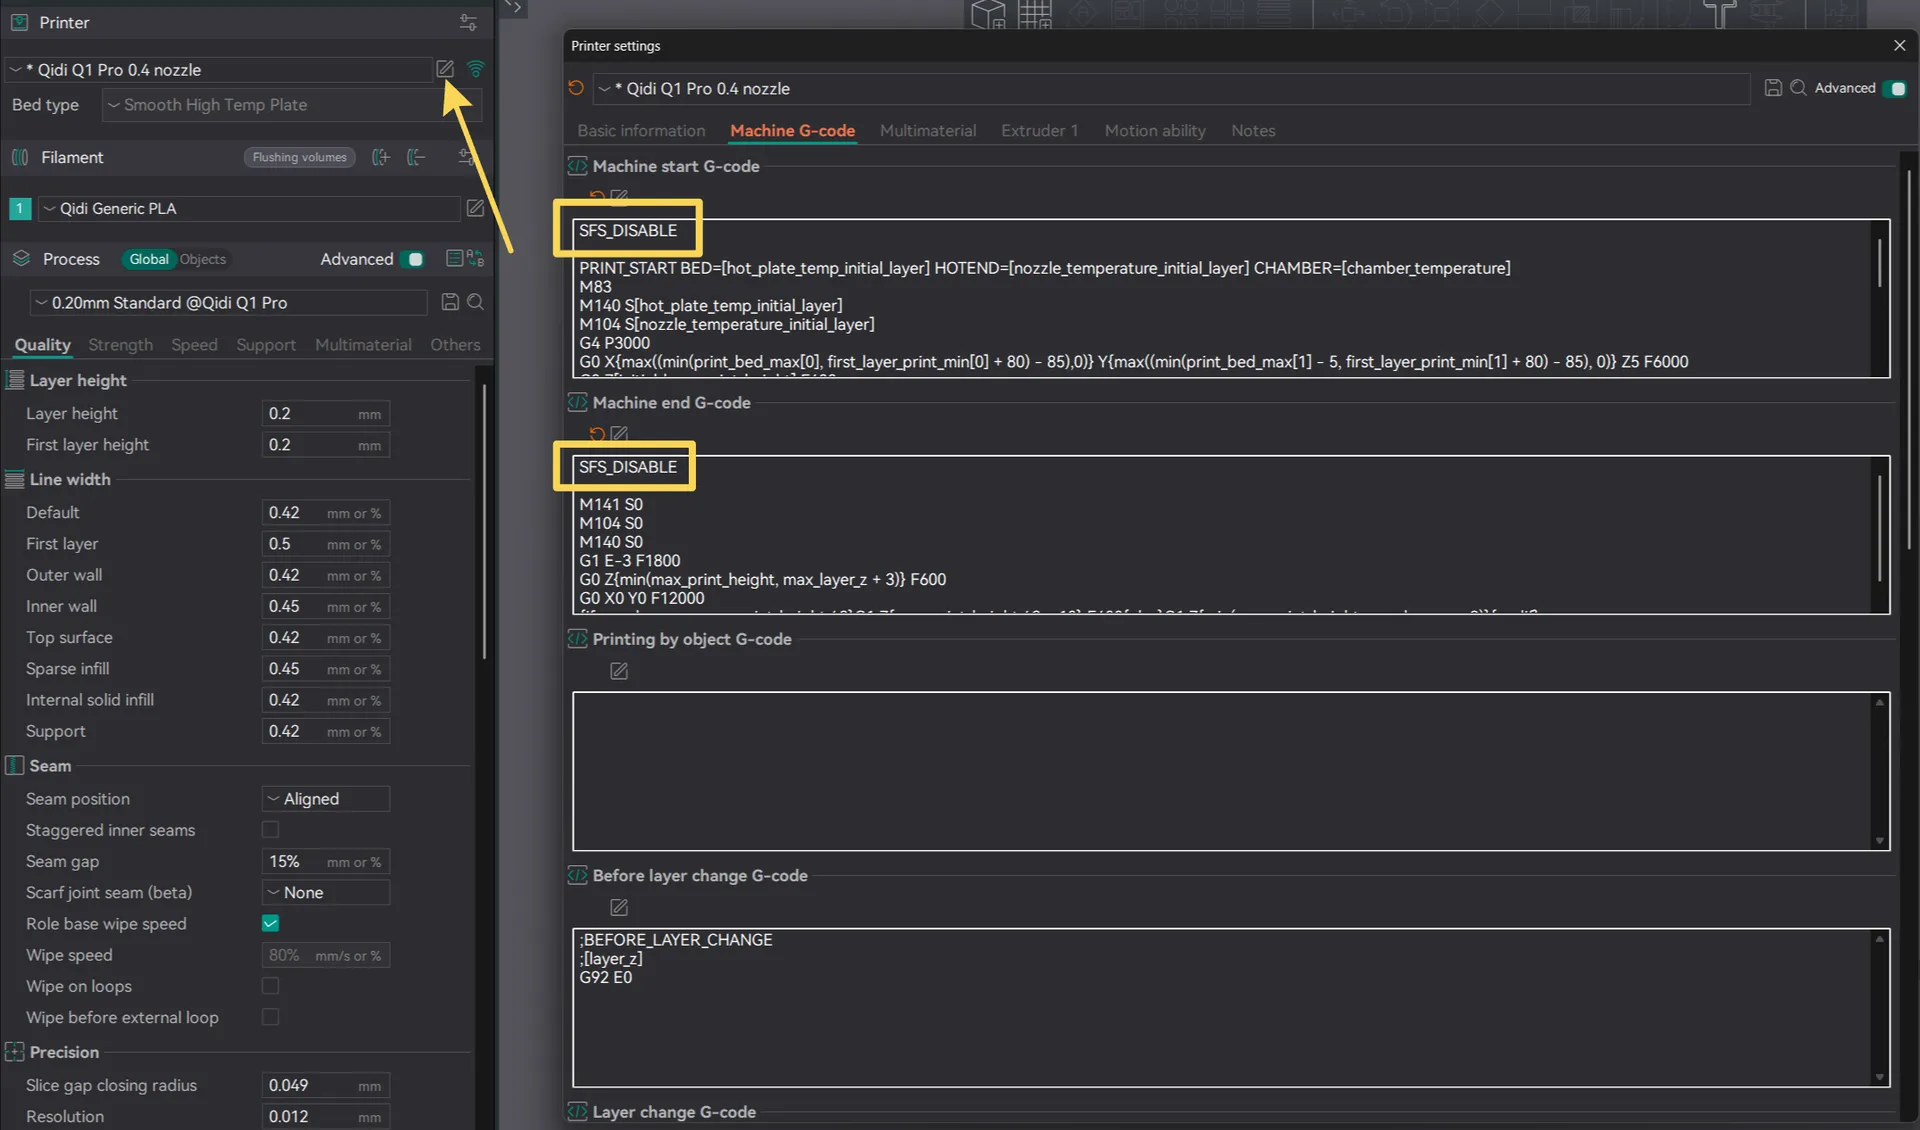
Task: Reset the printer preset using the orange undo icon
Action: pyautogui.click(x=576, y=88)
